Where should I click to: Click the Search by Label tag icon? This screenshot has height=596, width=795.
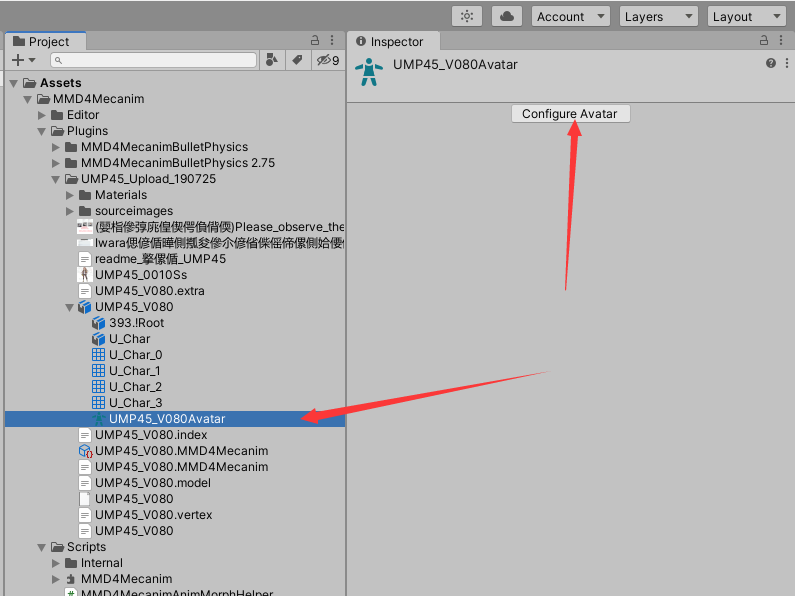(x=296, y=61)
